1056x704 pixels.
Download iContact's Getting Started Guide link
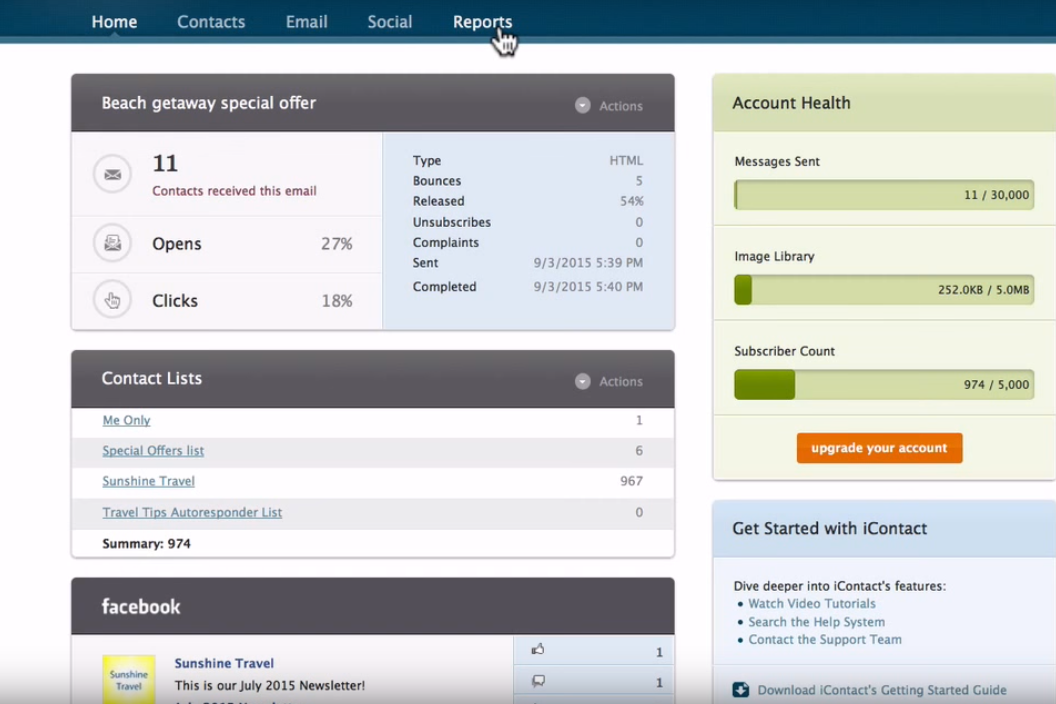(x=882, y=690)
